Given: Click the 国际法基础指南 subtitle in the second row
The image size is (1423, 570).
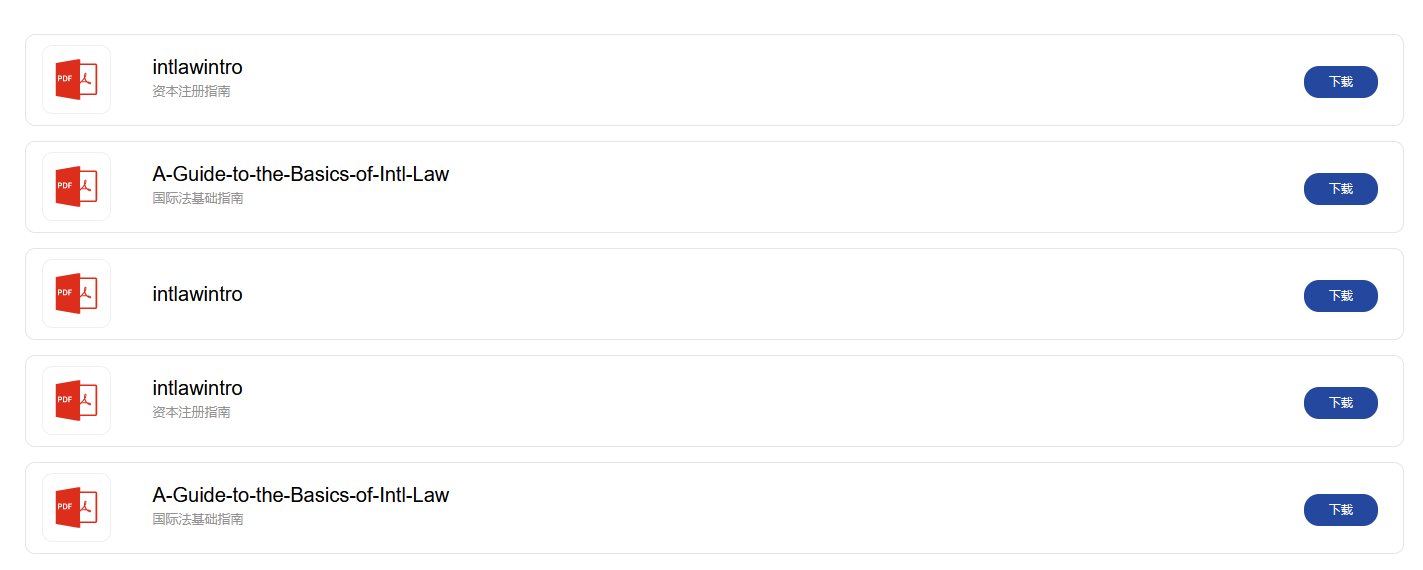Looking at the screenshot, I should pyautogui.click(x=198, y=198).
